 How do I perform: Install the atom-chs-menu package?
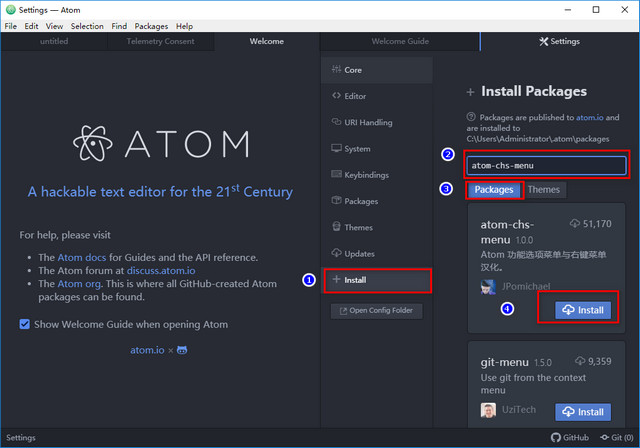(583, 310)
